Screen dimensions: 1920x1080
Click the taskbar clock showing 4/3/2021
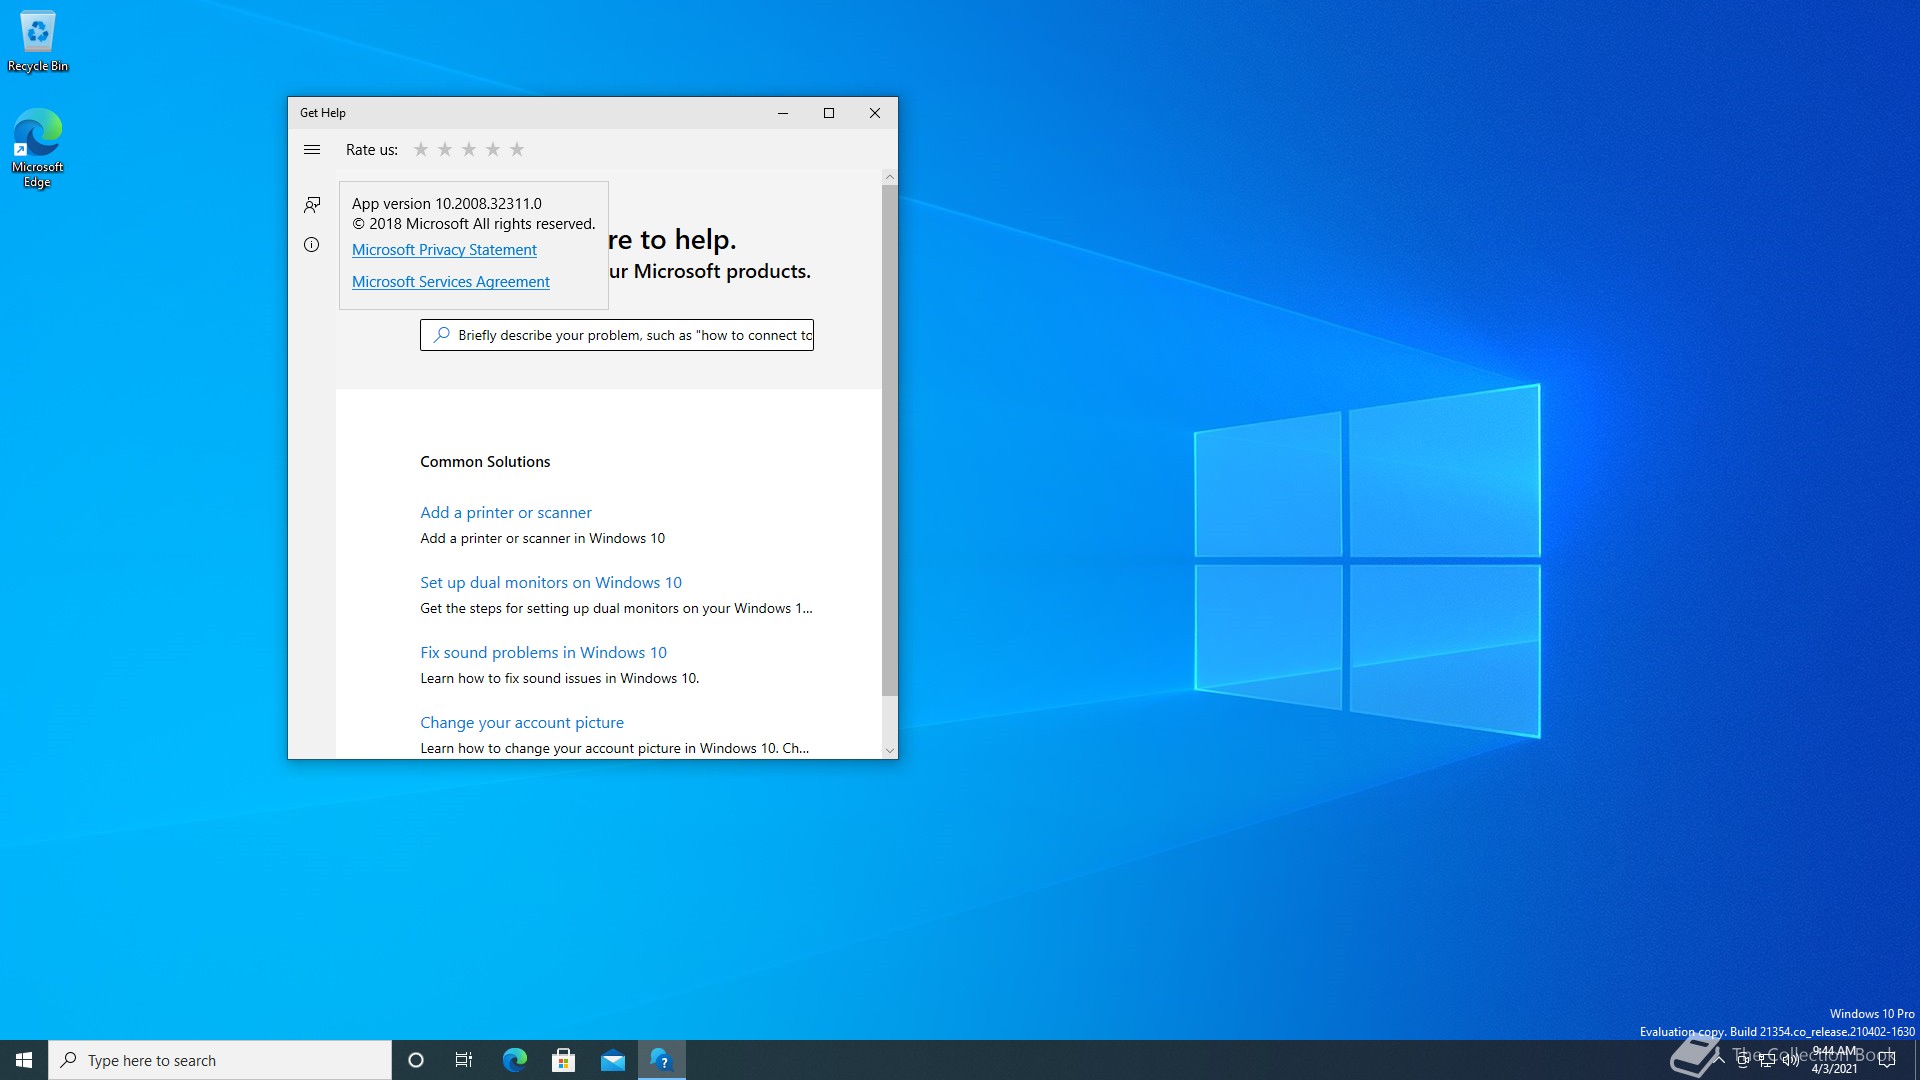point(1835,1060)
